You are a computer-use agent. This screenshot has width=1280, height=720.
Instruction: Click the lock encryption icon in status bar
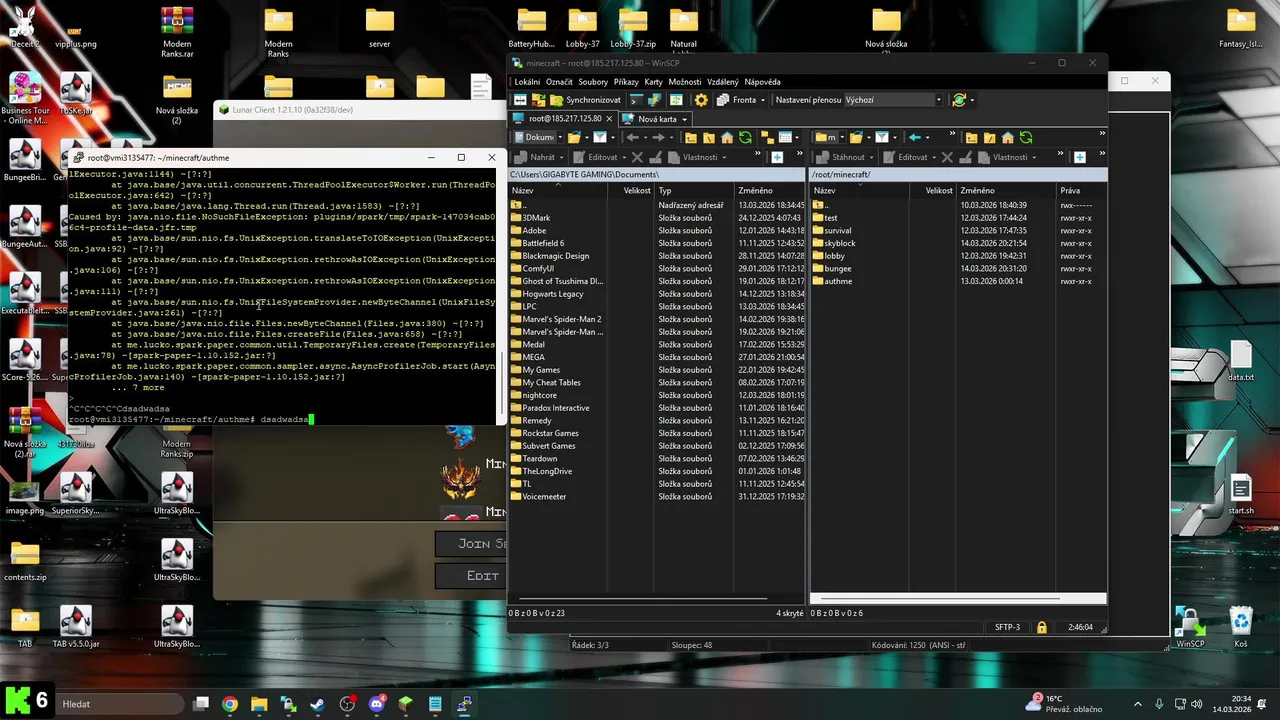coord(1042,627)
